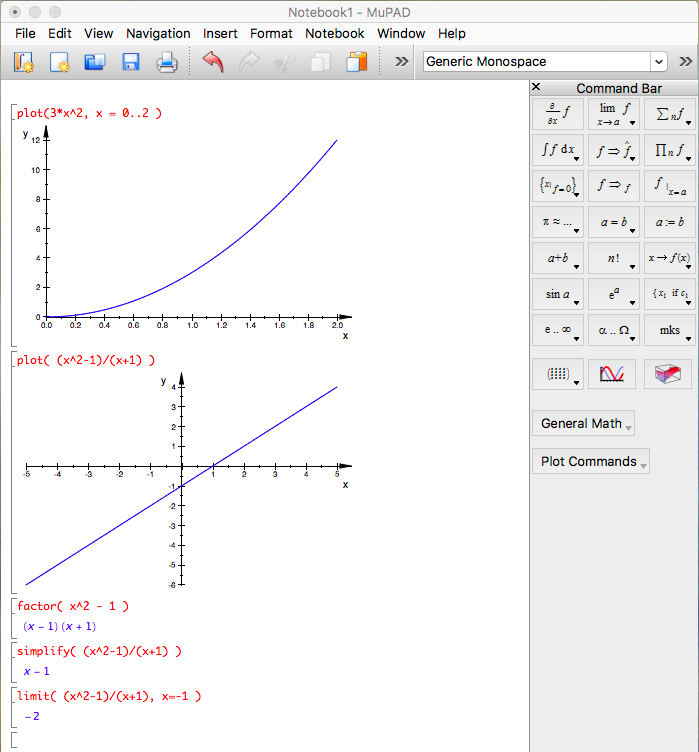
Task: Click the plot((x^2-1)/(x+1)) input line
Action: tap(86, 361)
